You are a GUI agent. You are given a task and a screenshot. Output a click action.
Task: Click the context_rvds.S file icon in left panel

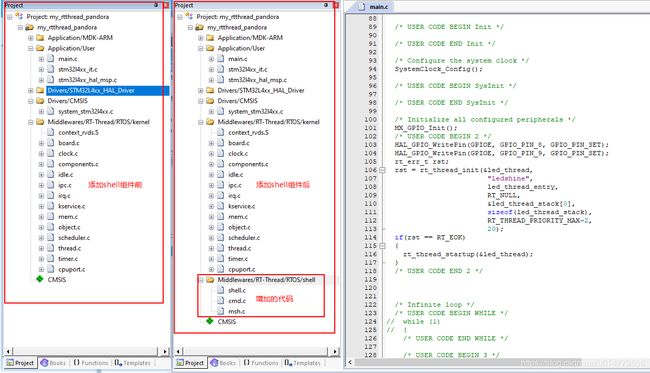point(51,132)
